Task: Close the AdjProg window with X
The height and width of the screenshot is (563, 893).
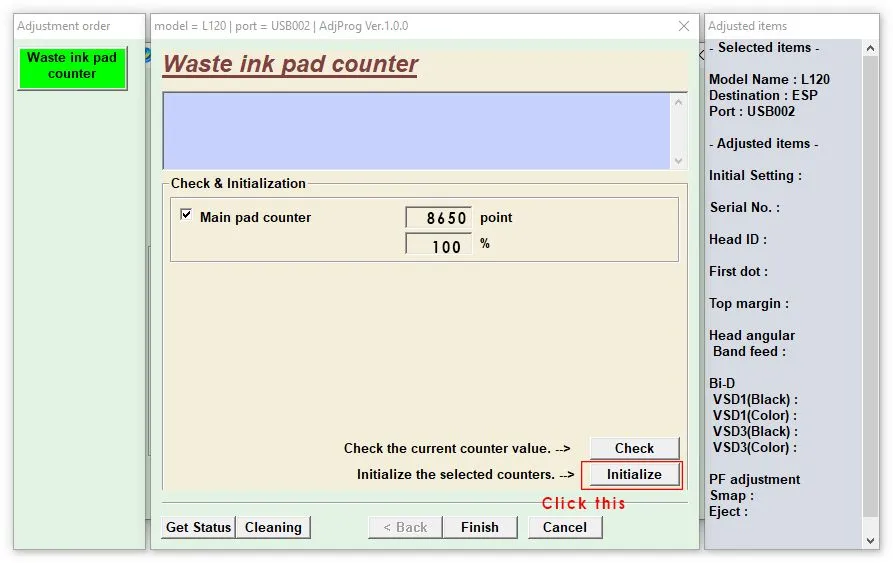Action: coord(684,26)
